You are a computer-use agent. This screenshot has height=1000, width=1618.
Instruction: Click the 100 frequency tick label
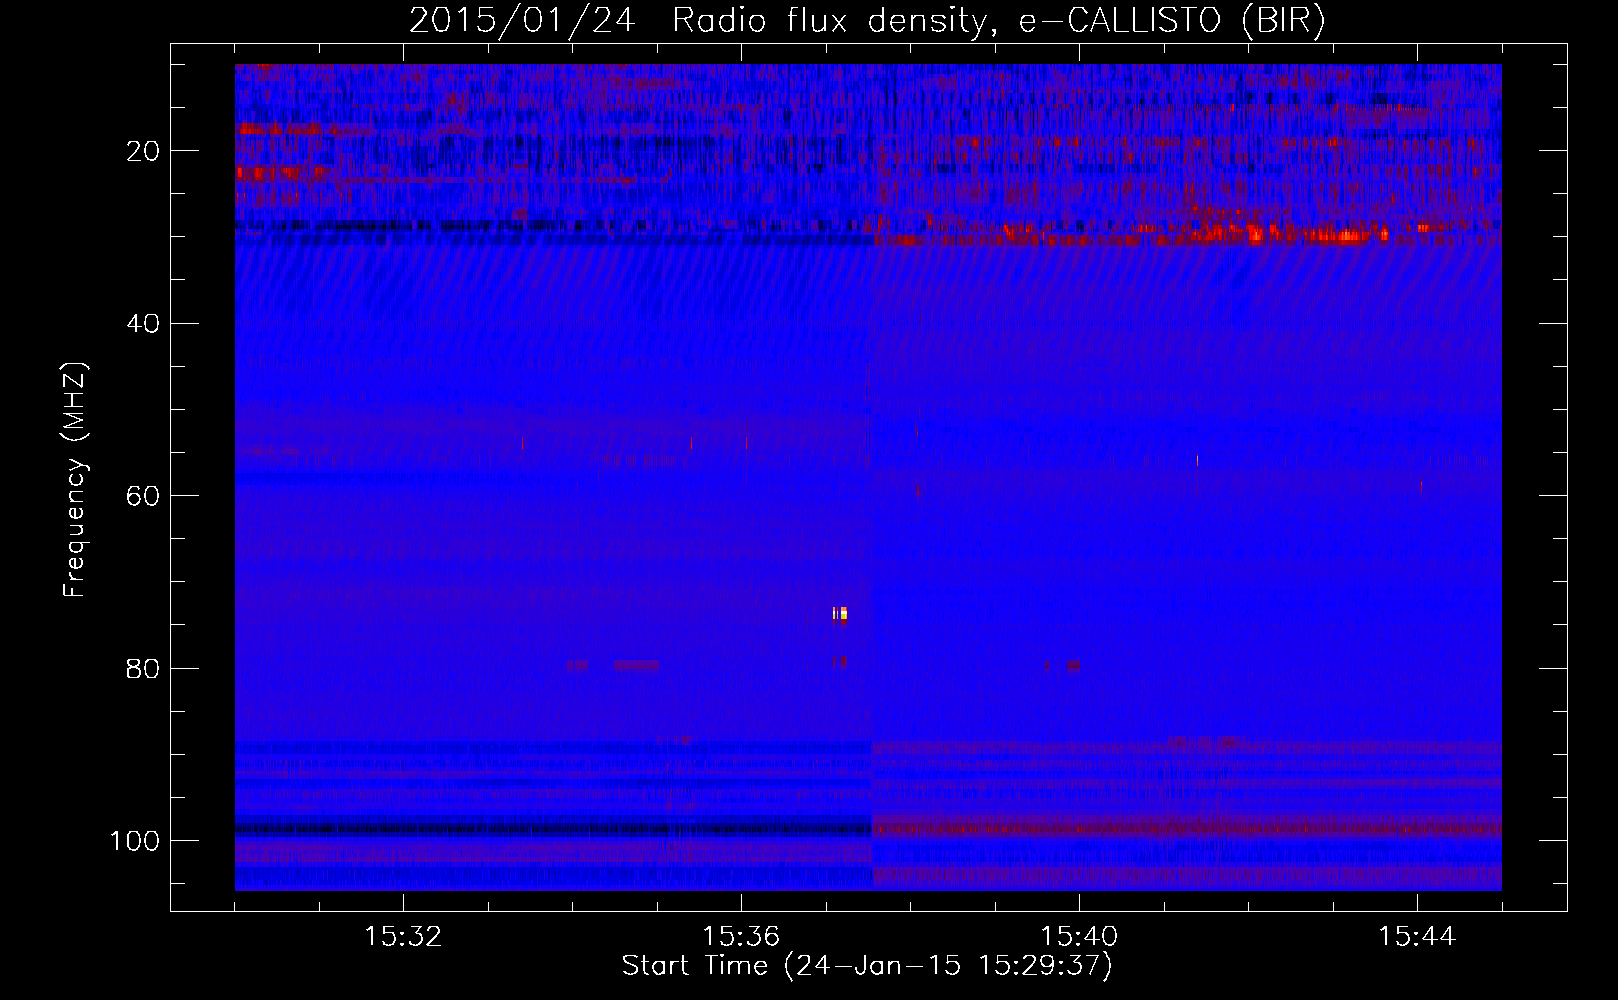click(135, 841)
